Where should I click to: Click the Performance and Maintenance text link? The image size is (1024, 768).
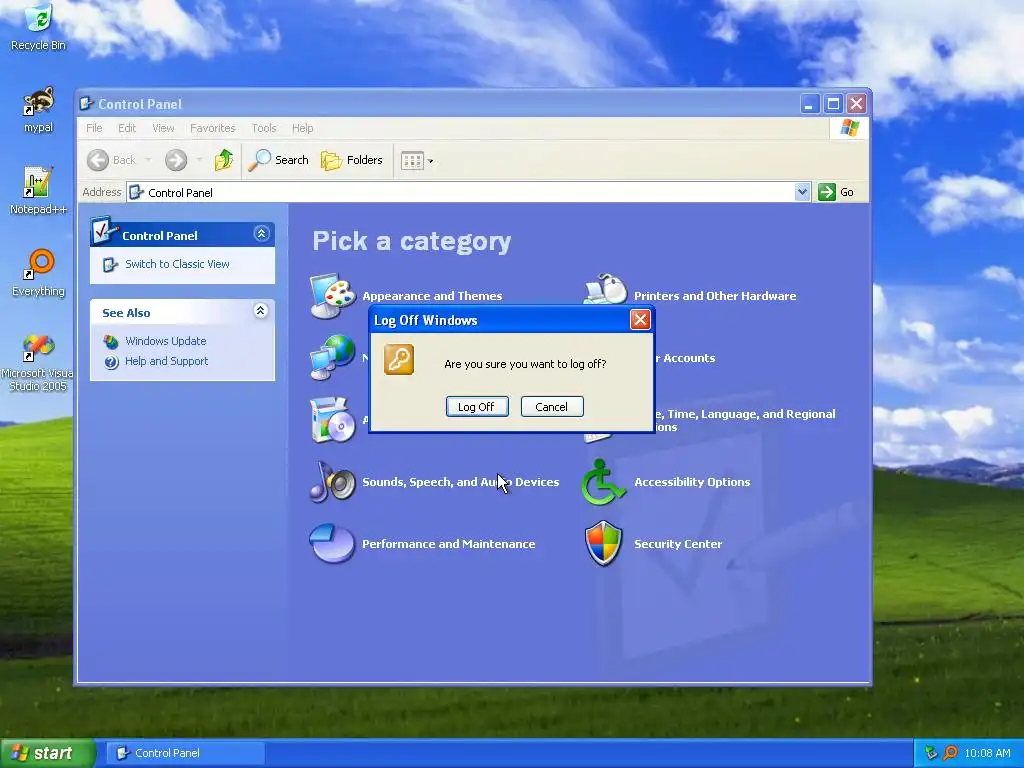tap(449, 544)
